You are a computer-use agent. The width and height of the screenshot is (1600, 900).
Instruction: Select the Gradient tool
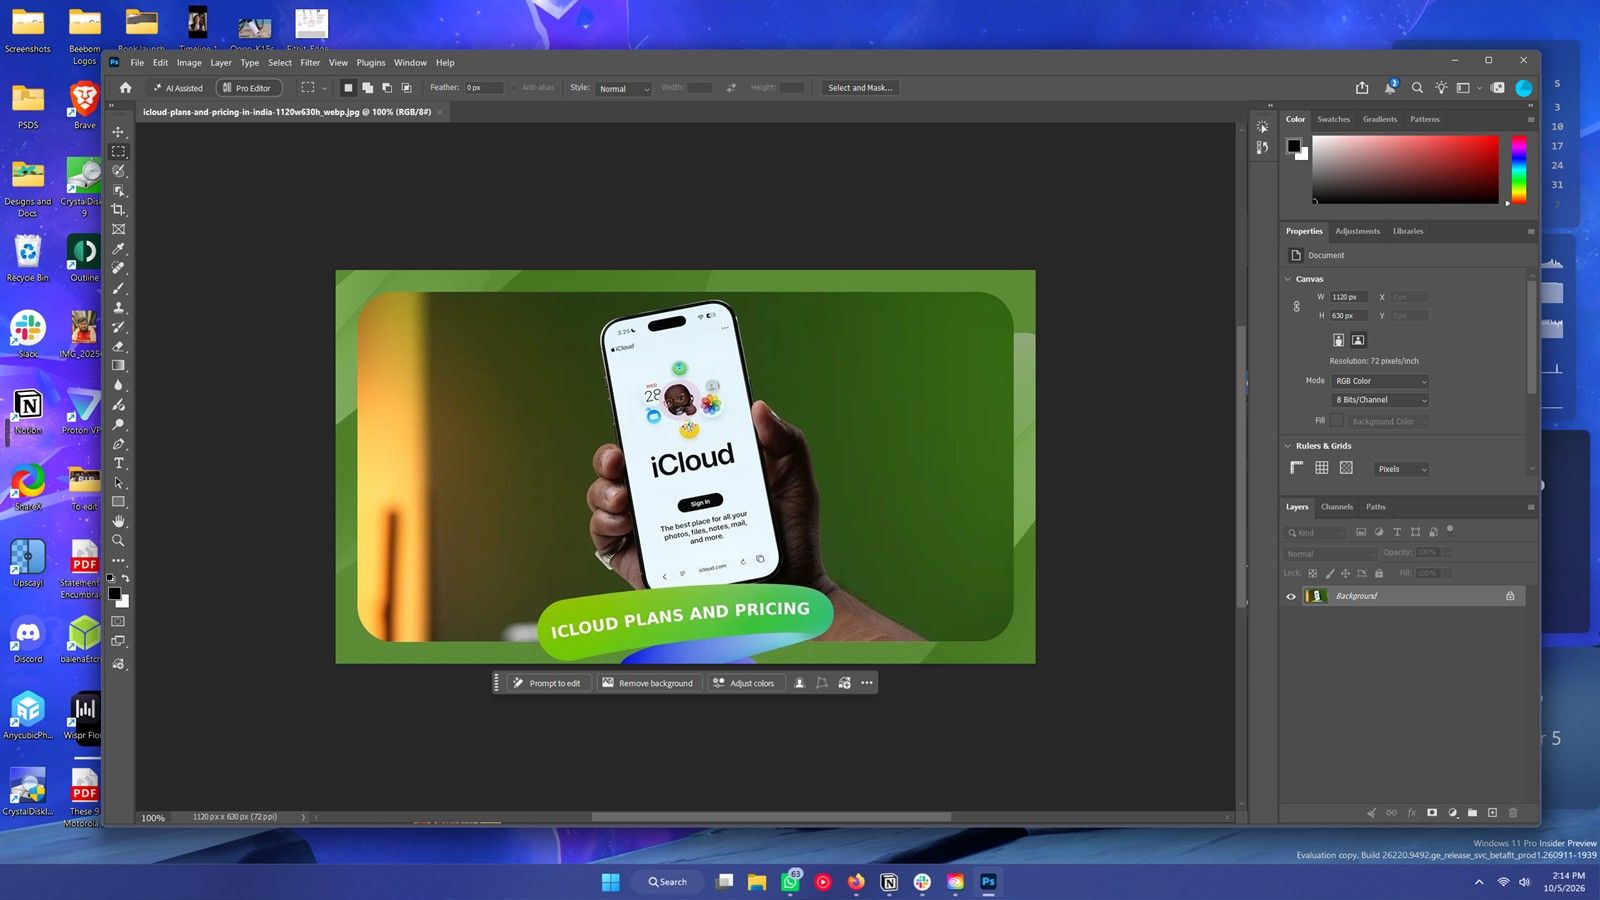[x=118, y=366]
